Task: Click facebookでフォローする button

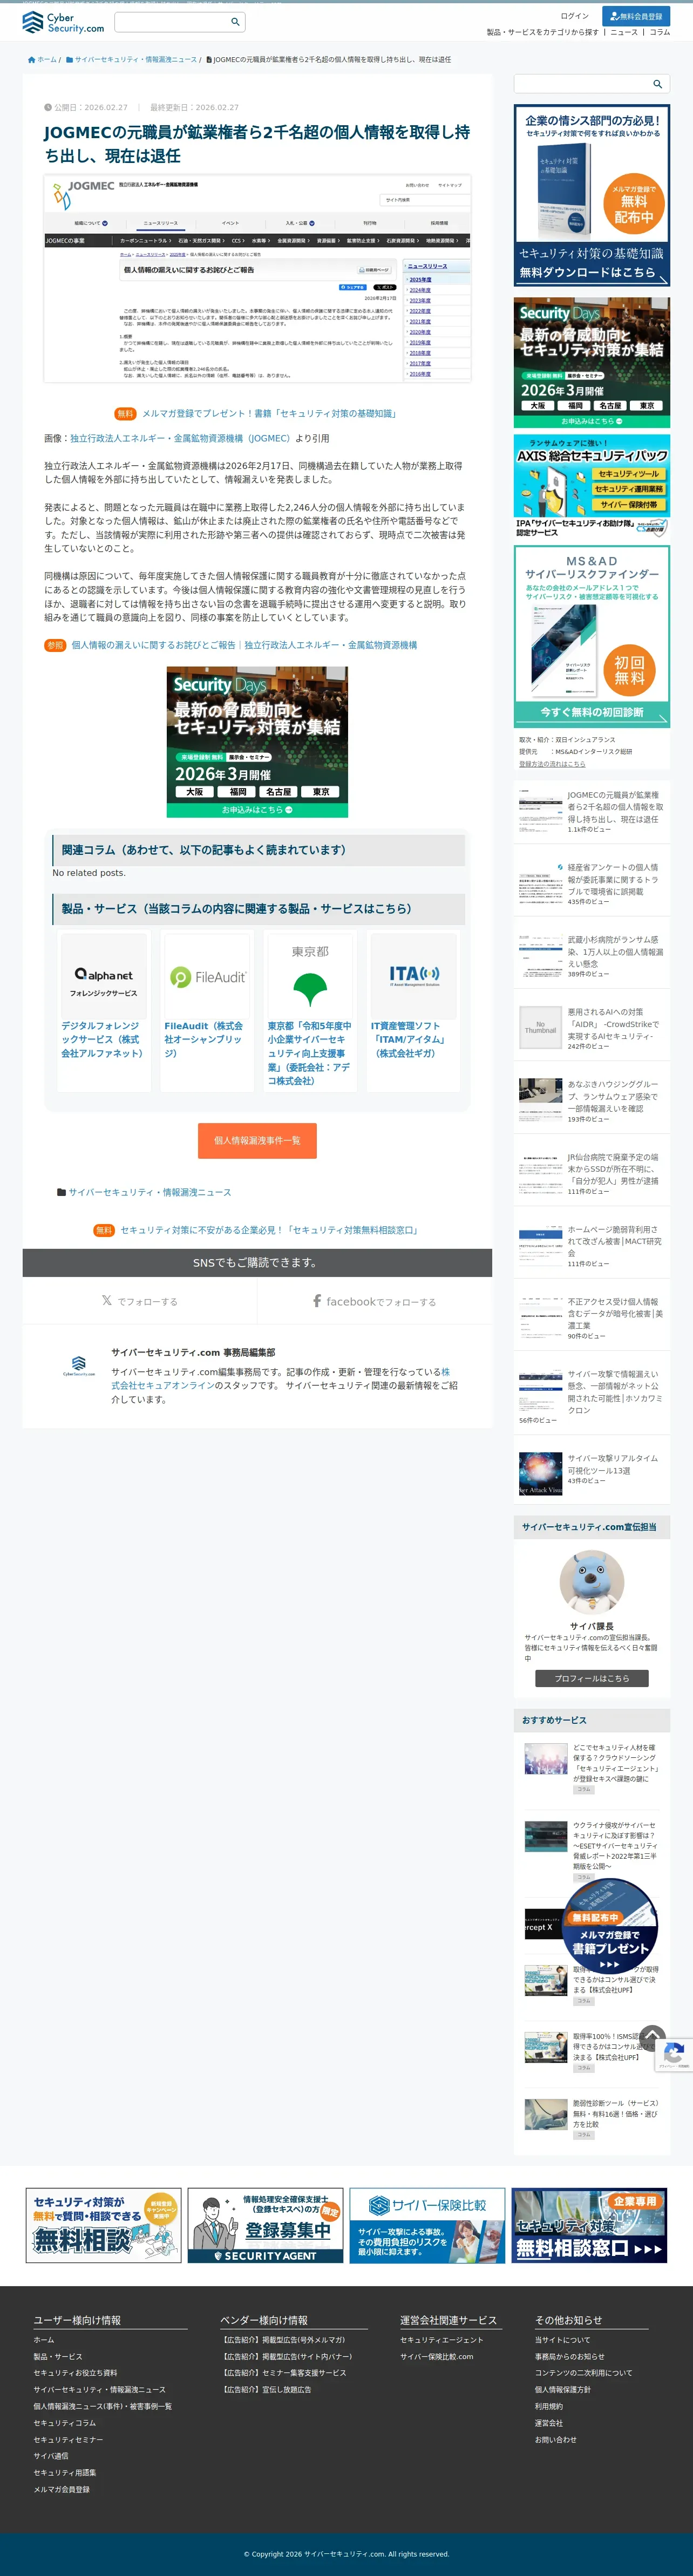Action: tap(375, 1301)
